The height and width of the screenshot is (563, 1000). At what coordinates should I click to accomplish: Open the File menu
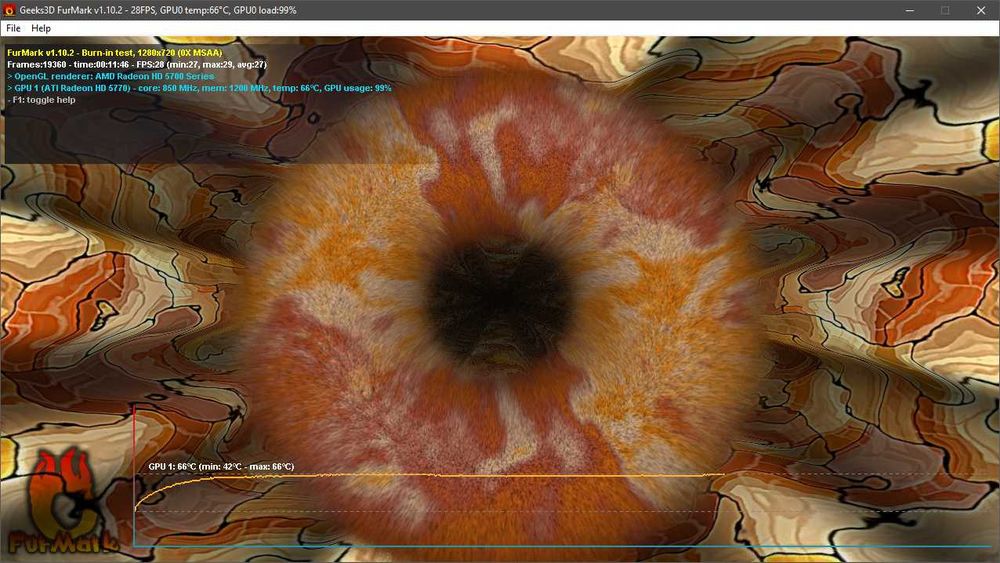pos(13,28)
